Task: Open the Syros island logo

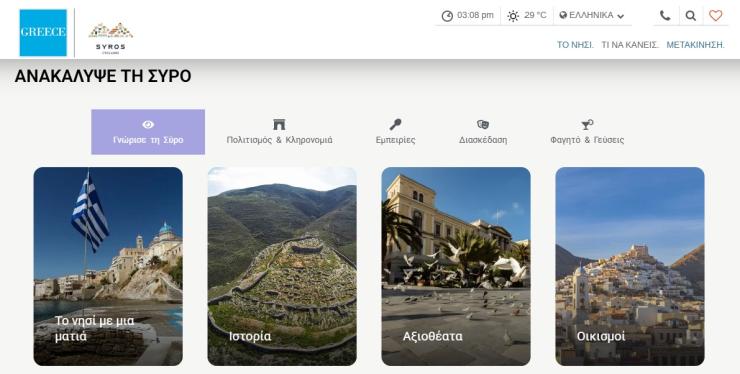Action: click(x=110, y=38)
